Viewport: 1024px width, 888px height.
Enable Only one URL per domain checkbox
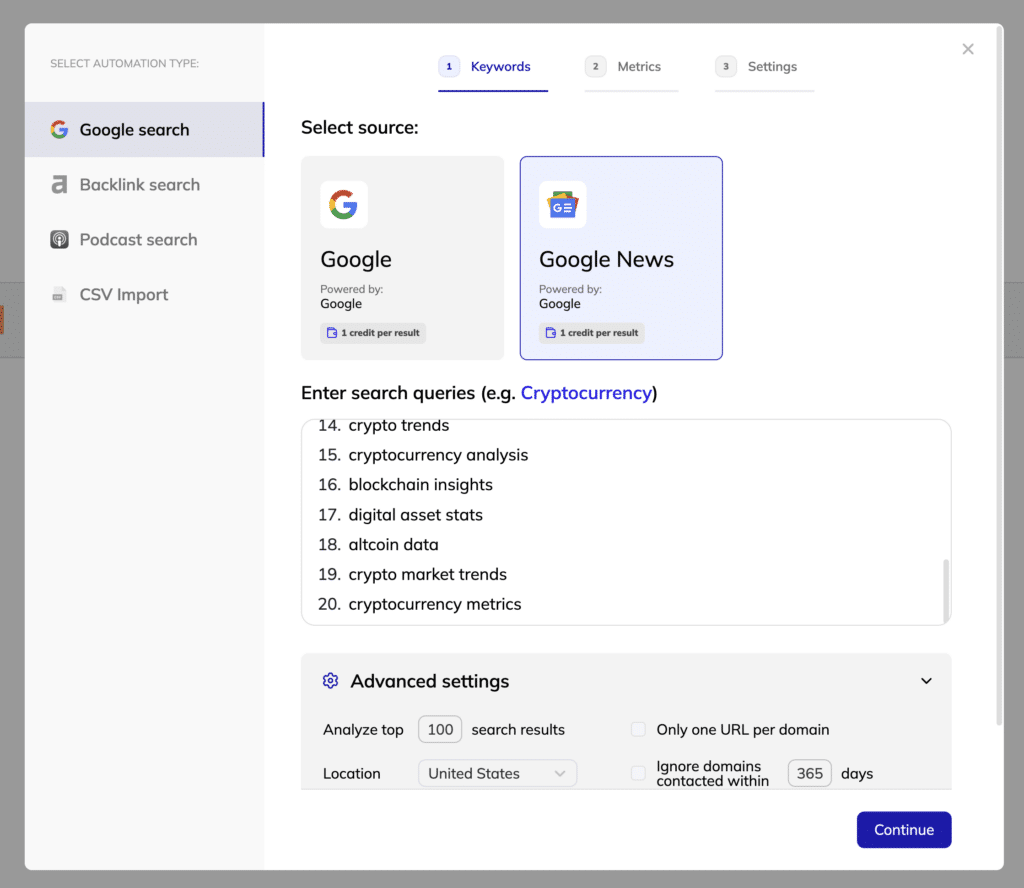[638, 729]
